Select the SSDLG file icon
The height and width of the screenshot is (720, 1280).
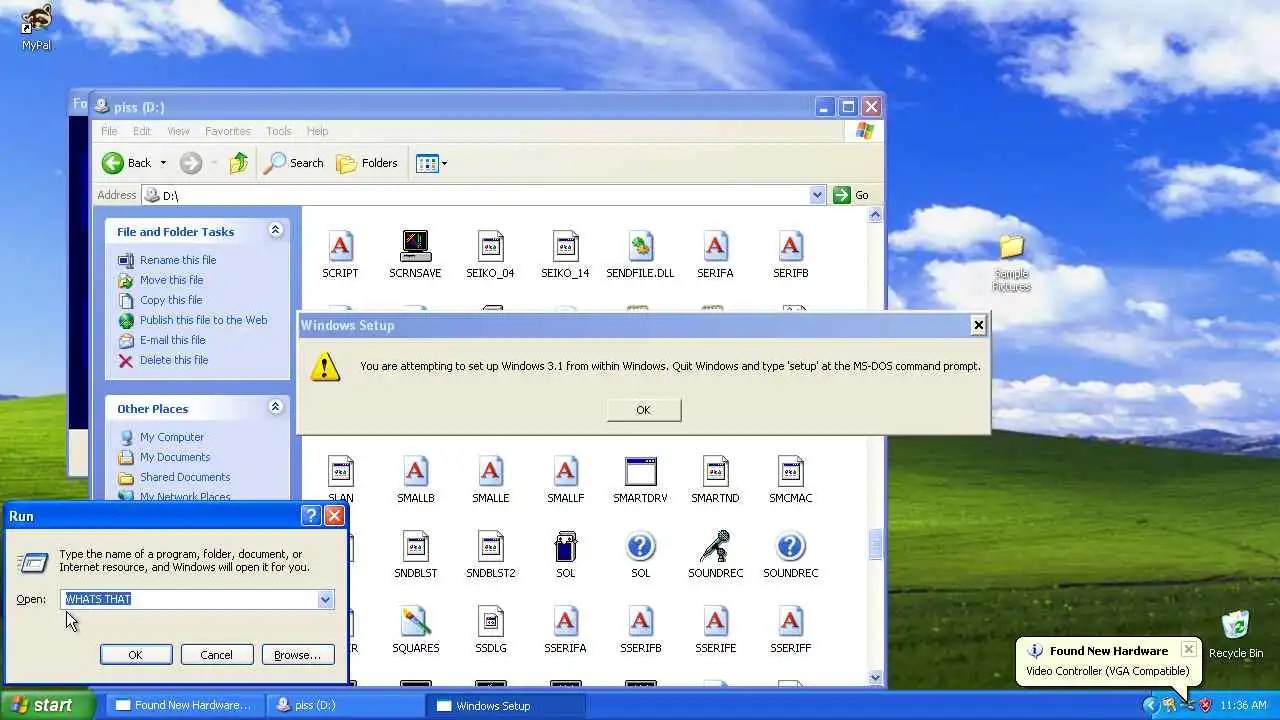point(490,621)
